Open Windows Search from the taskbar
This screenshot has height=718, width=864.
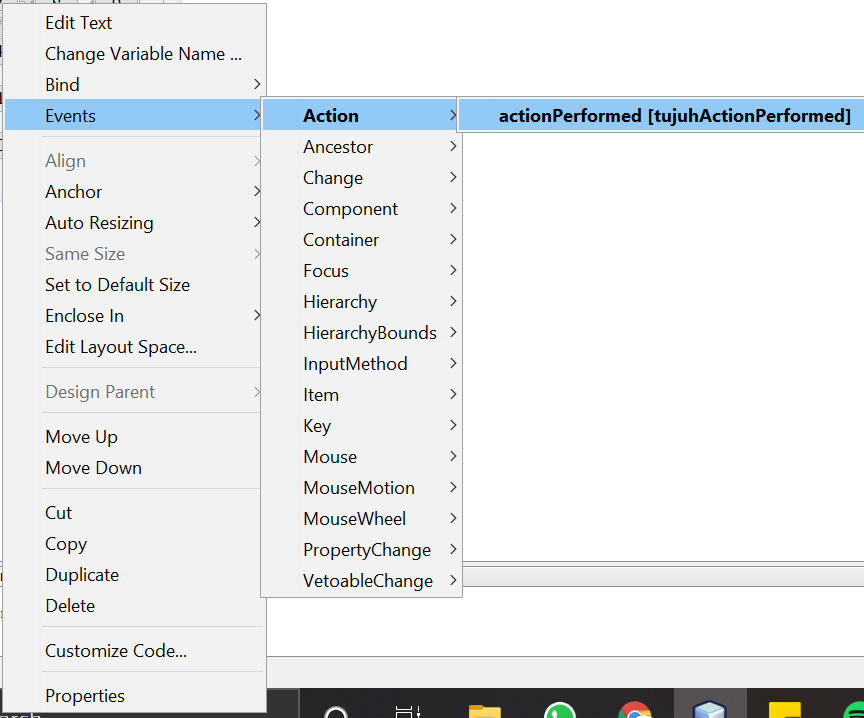tap(336, 707)
